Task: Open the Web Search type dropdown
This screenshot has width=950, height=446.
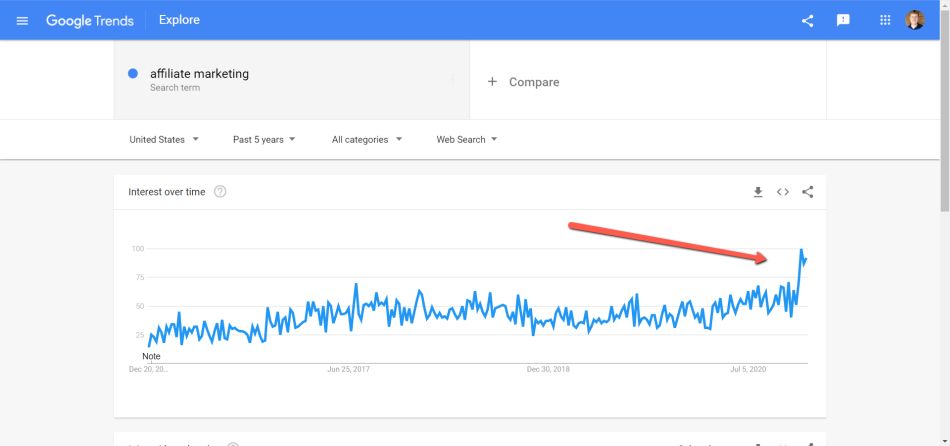Action: (x=467, y=139)
